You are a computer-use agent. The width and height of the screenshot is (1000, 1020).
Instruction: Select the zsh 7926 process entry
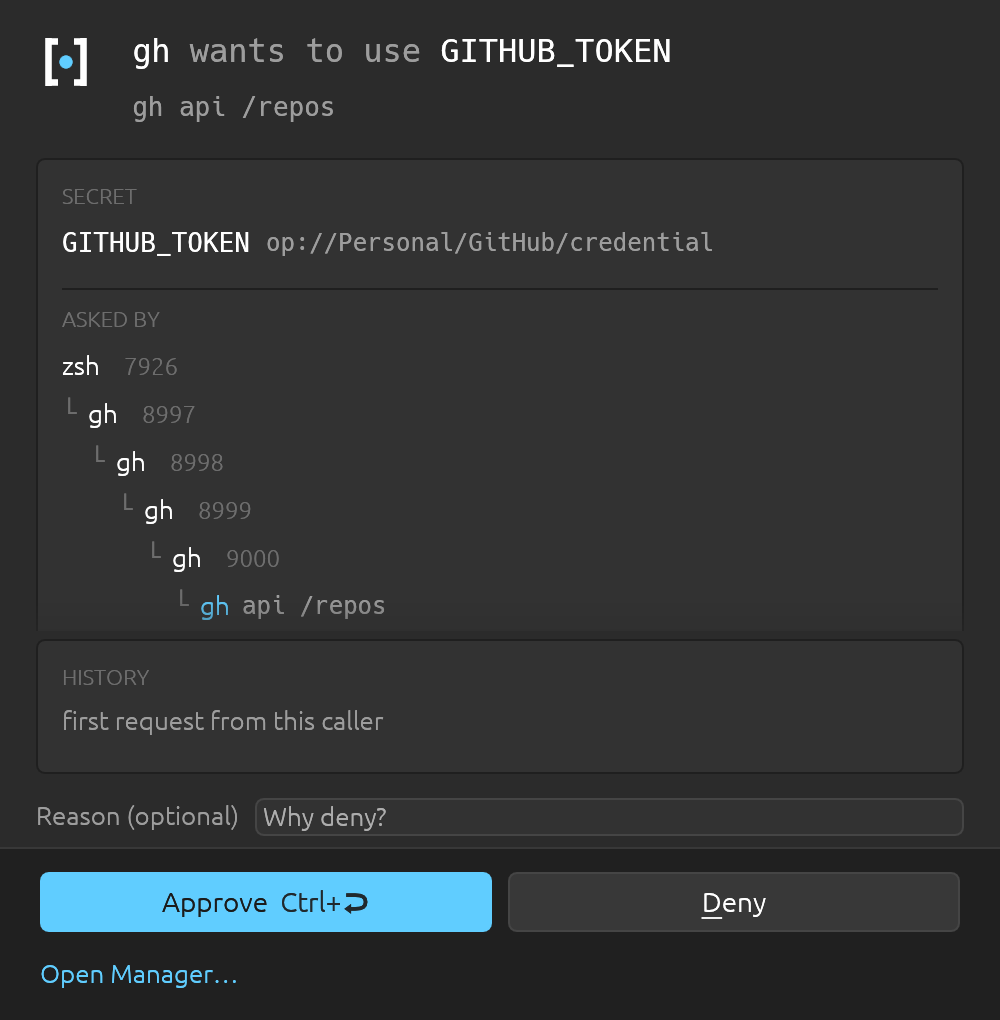120,367
